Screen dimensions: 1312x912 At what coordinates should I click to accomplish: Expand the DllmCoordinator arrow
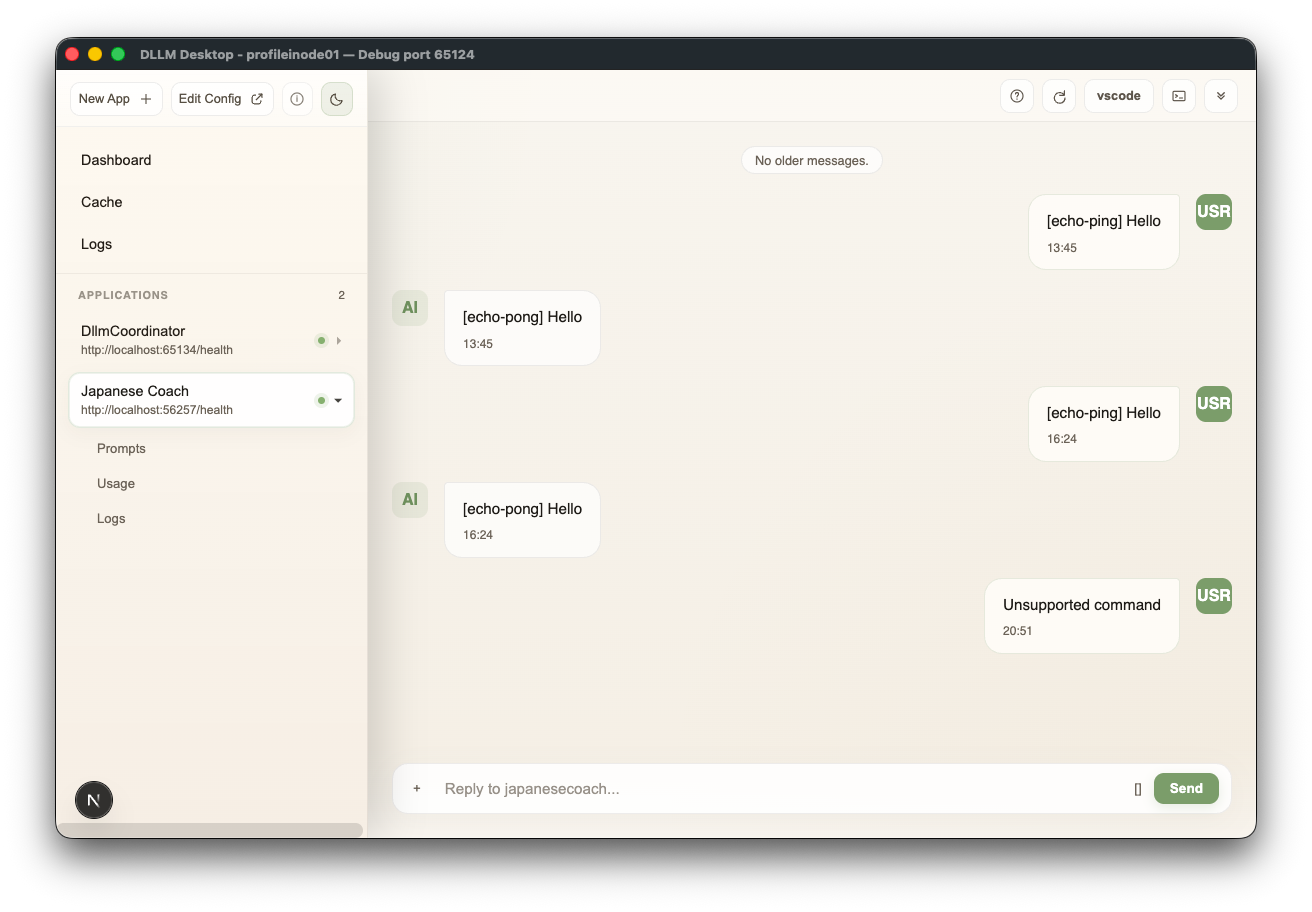339,340
